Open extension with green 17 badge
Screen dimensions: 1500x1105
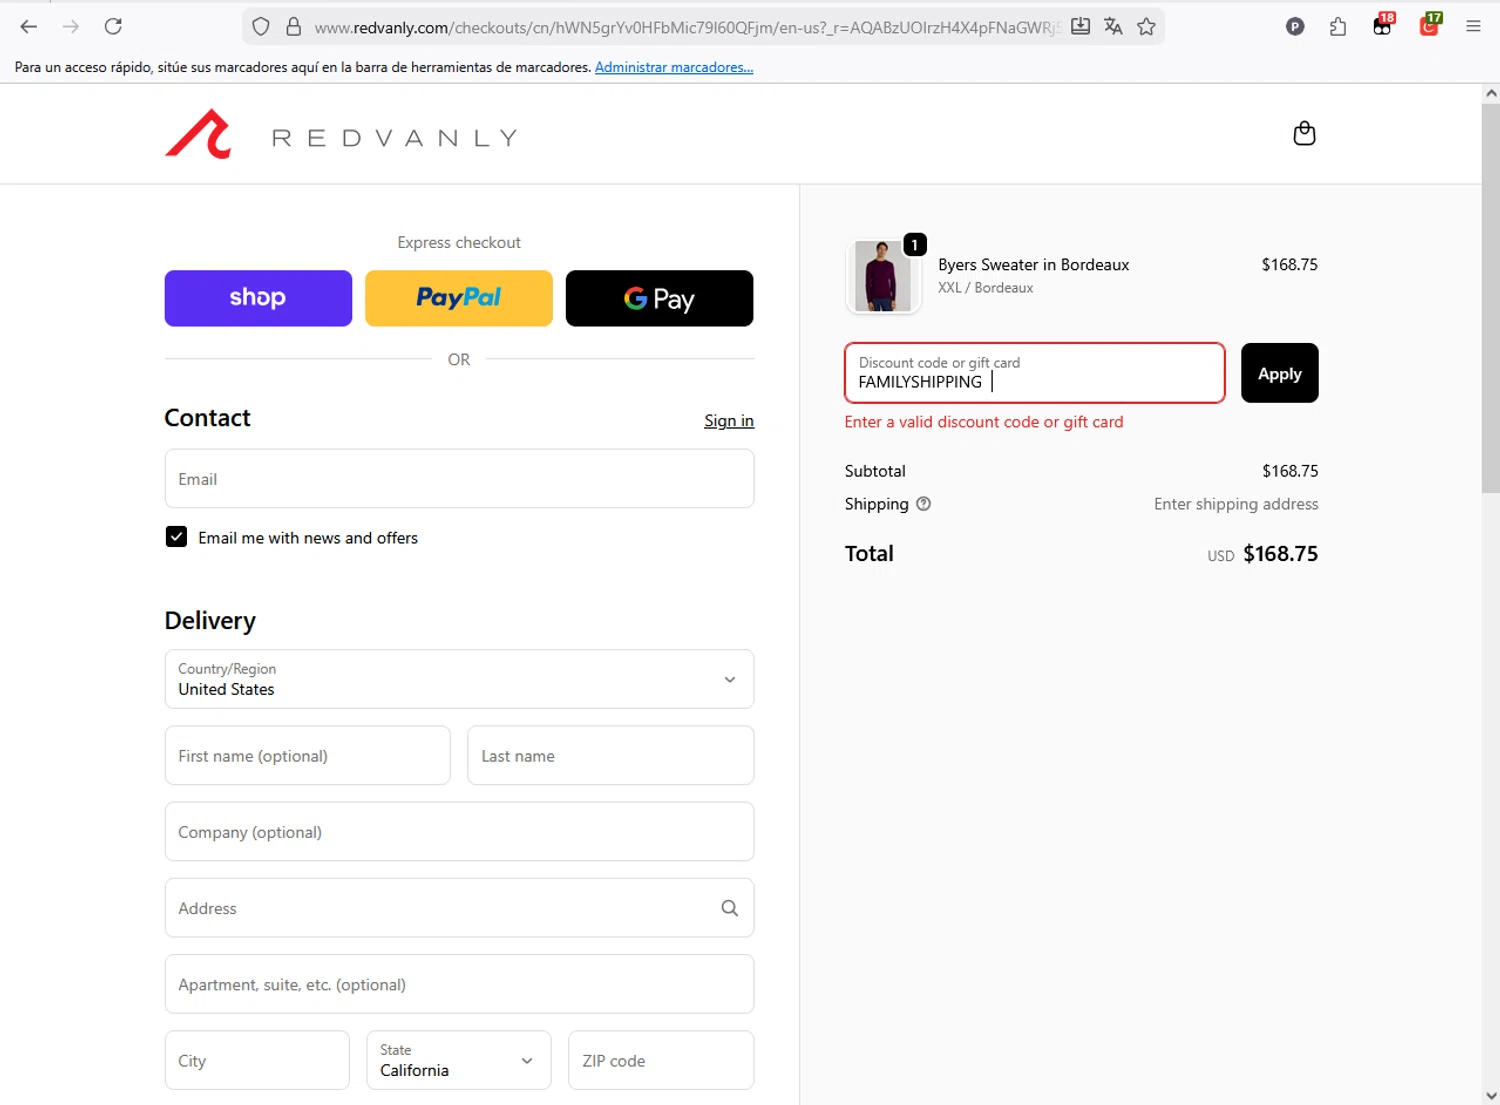[x=1430, y=25]
